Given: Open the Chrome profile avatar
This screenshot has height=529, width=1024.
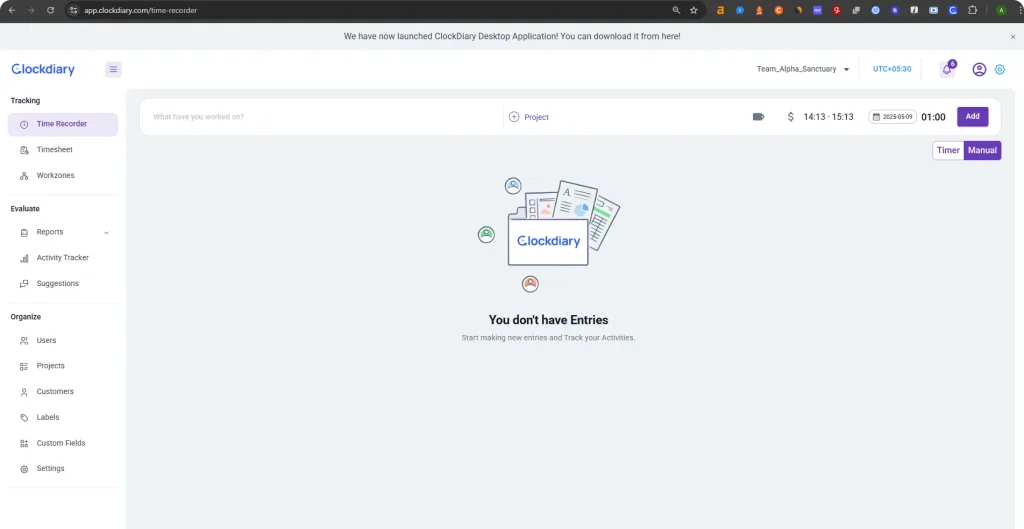Looking at the screenshot, I should click(x=1000, y=10).
